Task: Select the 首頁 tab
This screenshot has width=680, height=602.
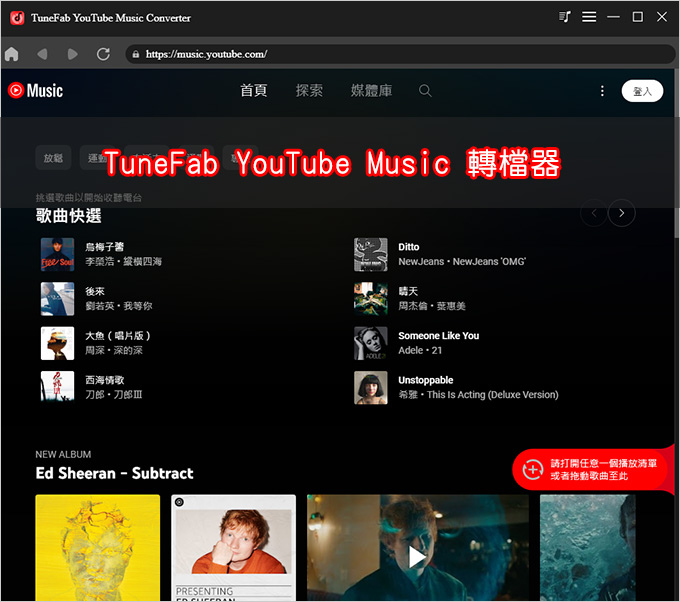Action: click(254, 91)
